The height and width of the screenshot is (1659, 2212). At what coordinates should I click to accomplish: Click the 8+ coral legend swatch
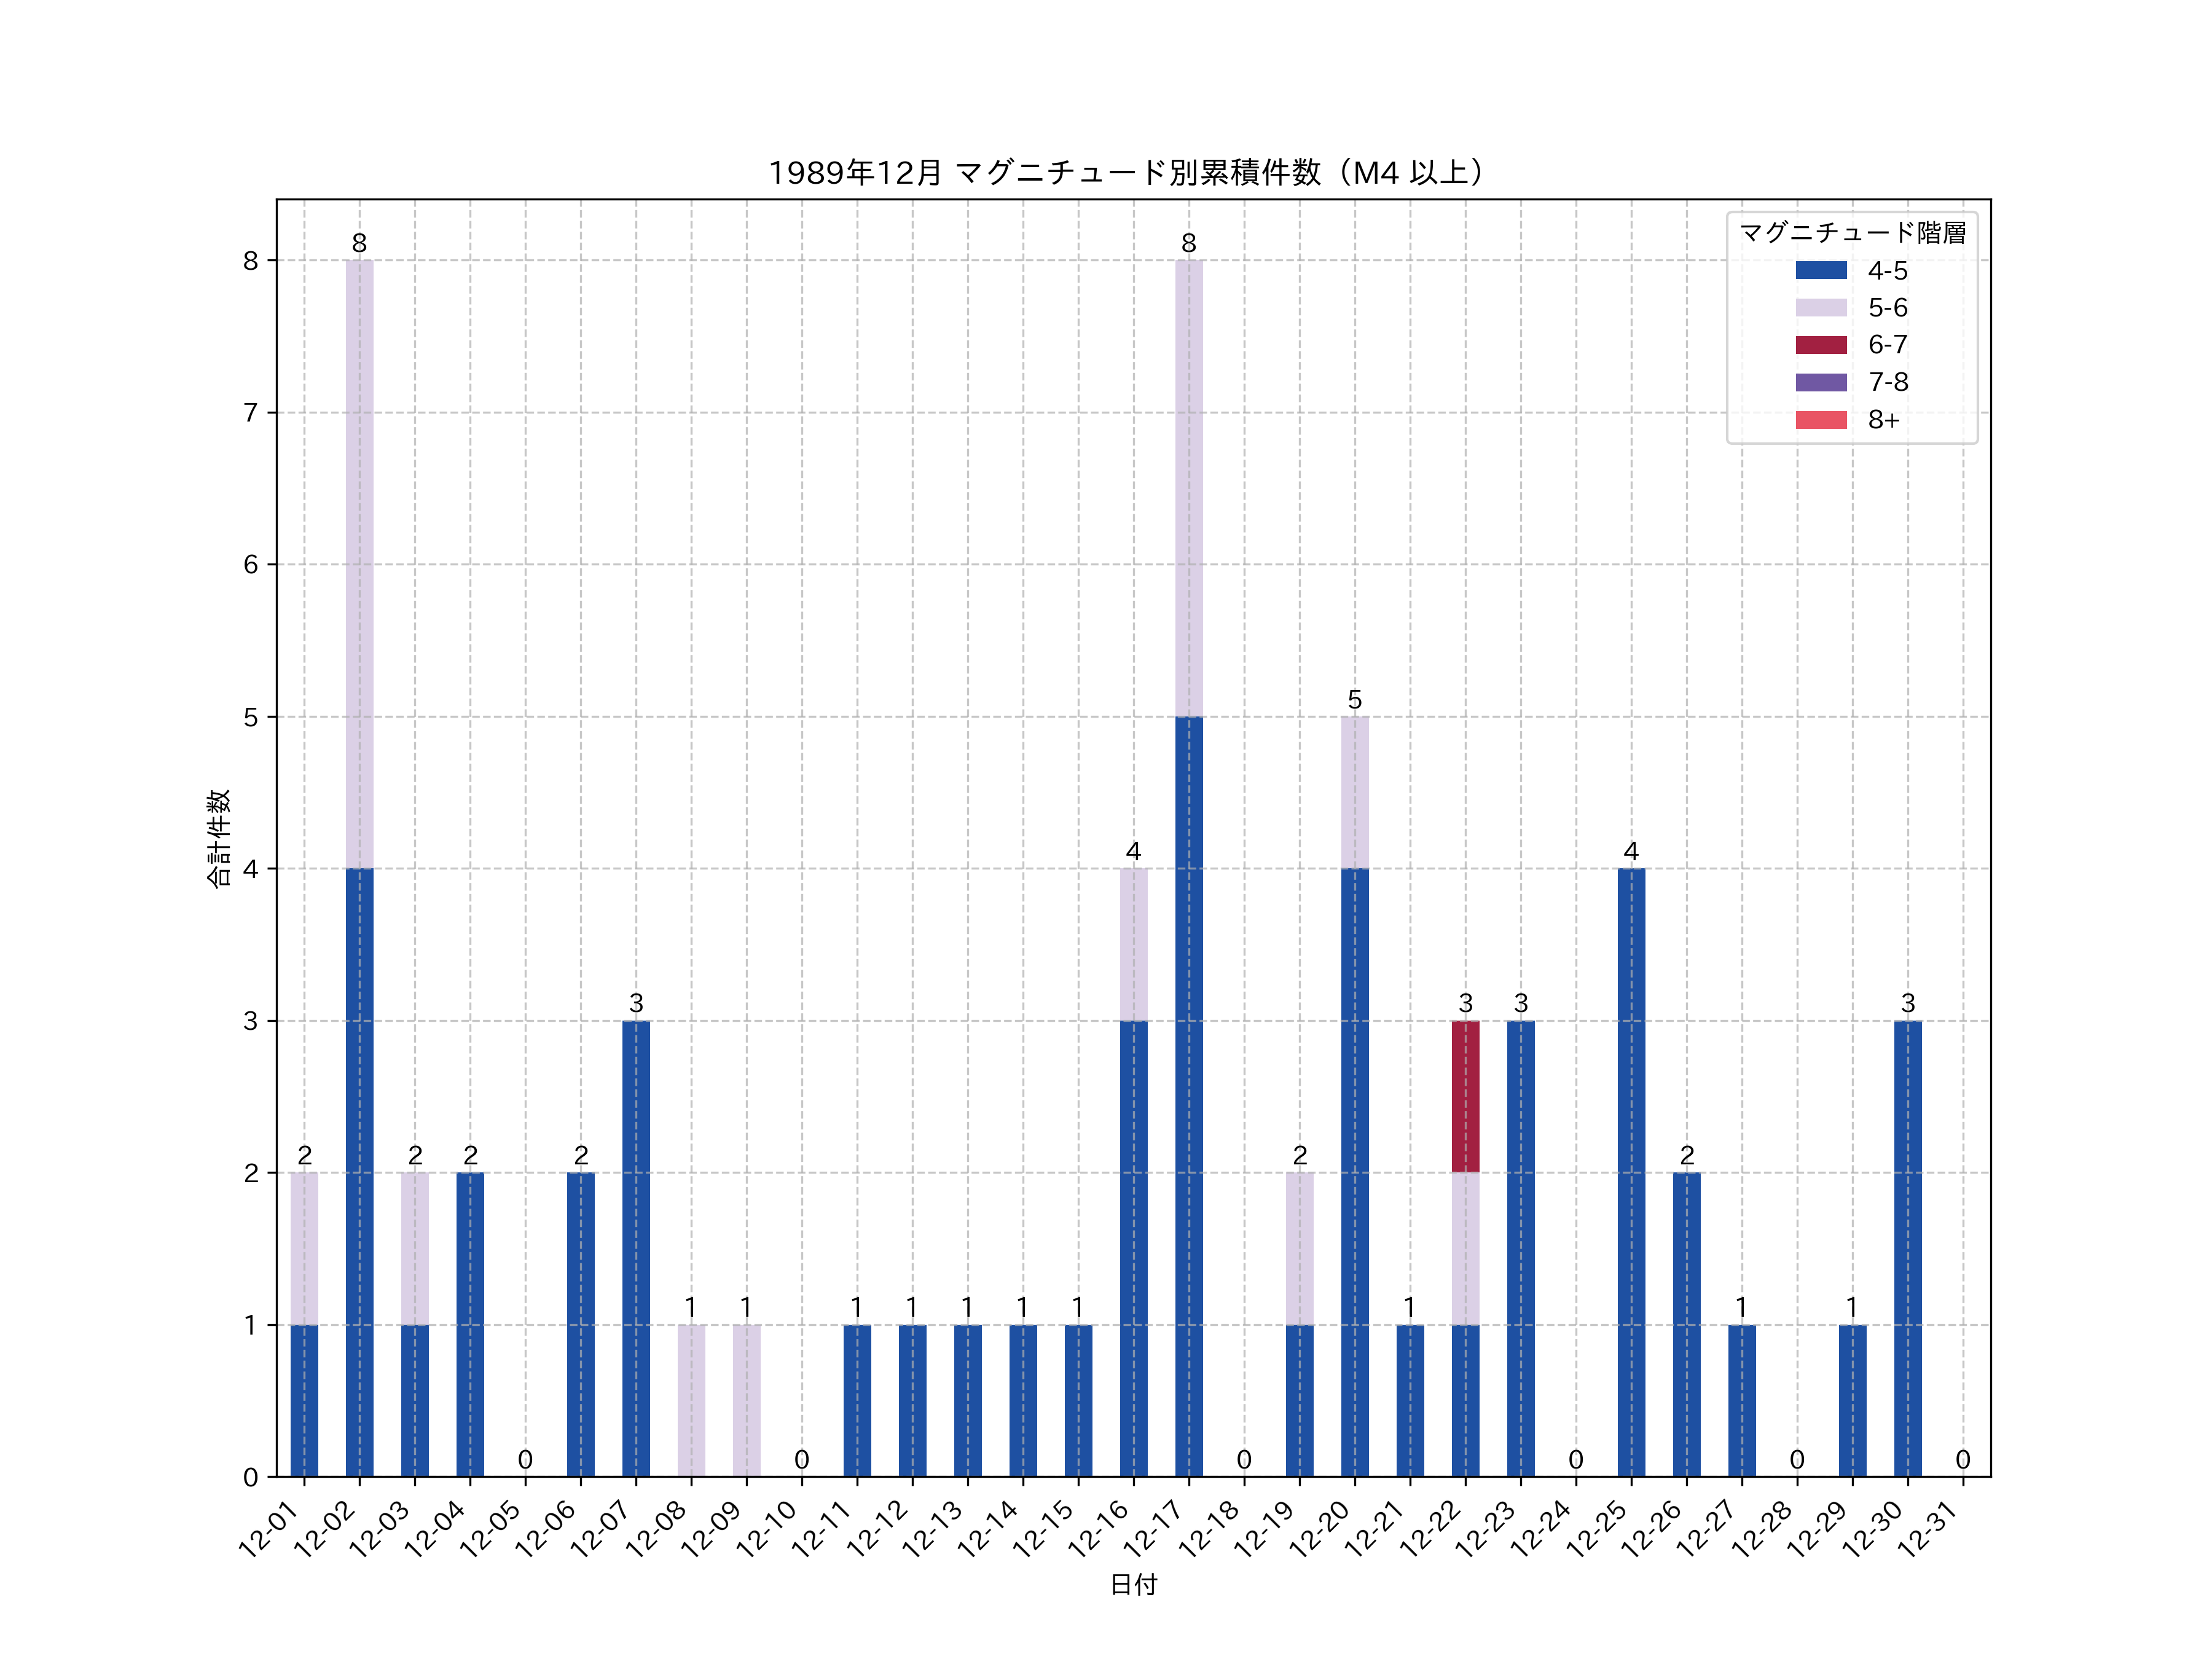point(1821,419)
